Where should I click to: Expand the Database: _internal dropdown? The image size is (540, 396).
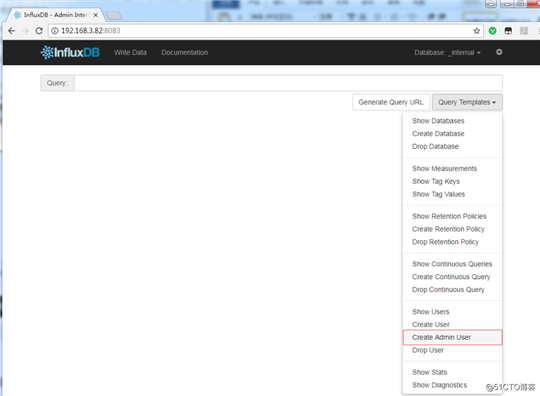click(x=447, y=52)
